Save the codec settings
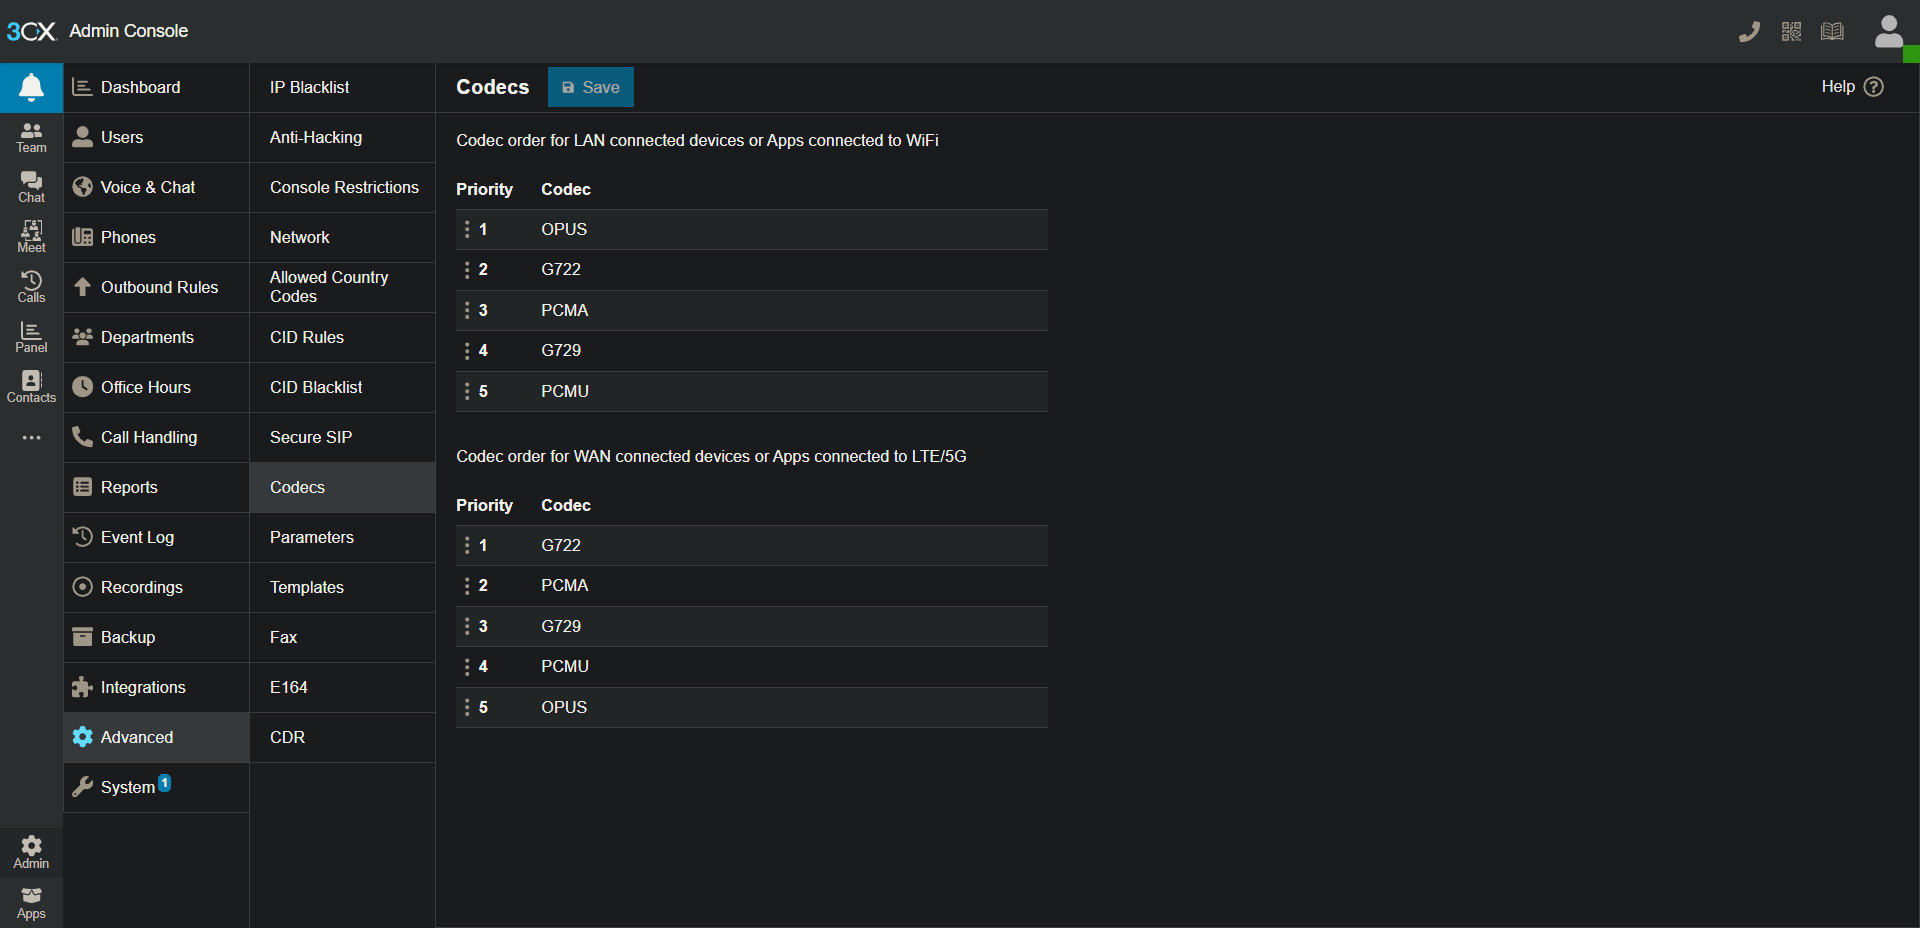 point(590,87)
